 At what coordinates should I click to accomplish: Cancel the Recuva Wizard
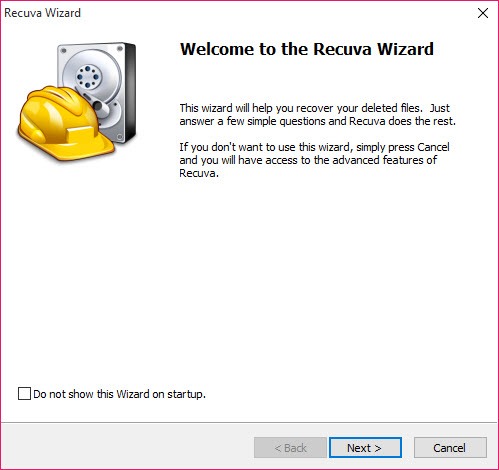[450, 448]
